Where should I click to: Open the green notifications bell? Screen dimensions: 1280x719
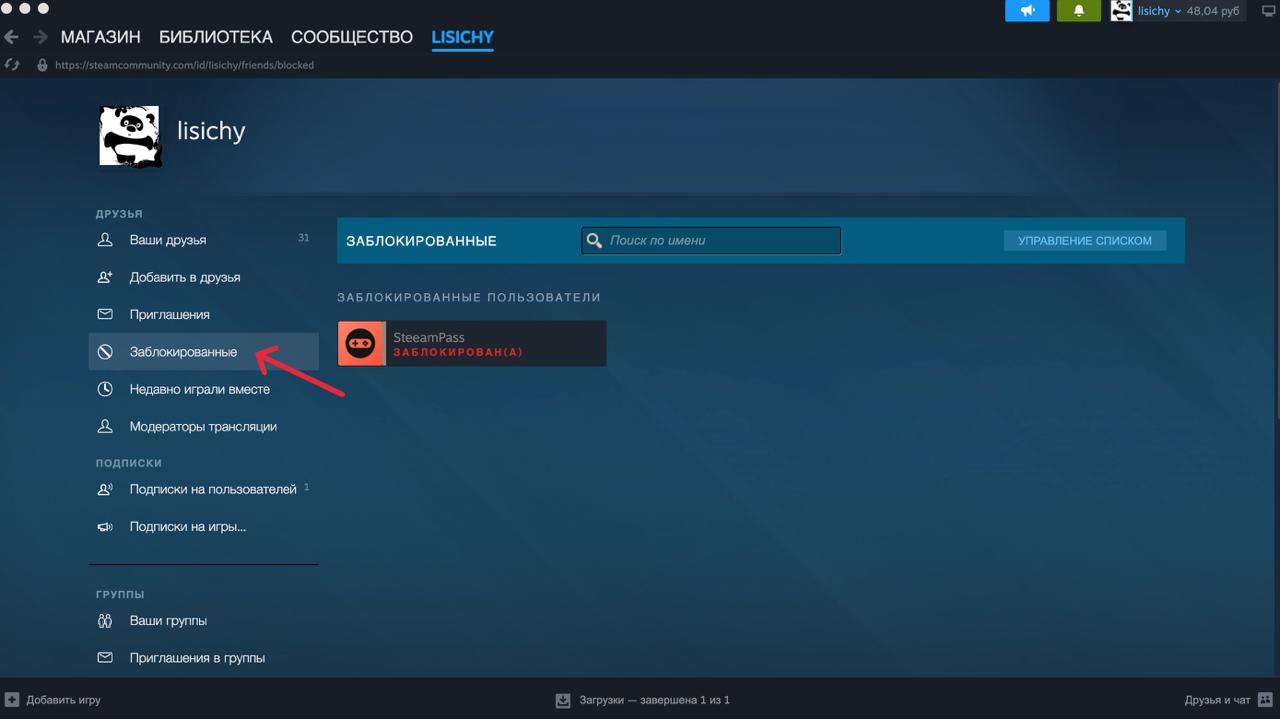pyautogui.click(x=1078, y=11)
